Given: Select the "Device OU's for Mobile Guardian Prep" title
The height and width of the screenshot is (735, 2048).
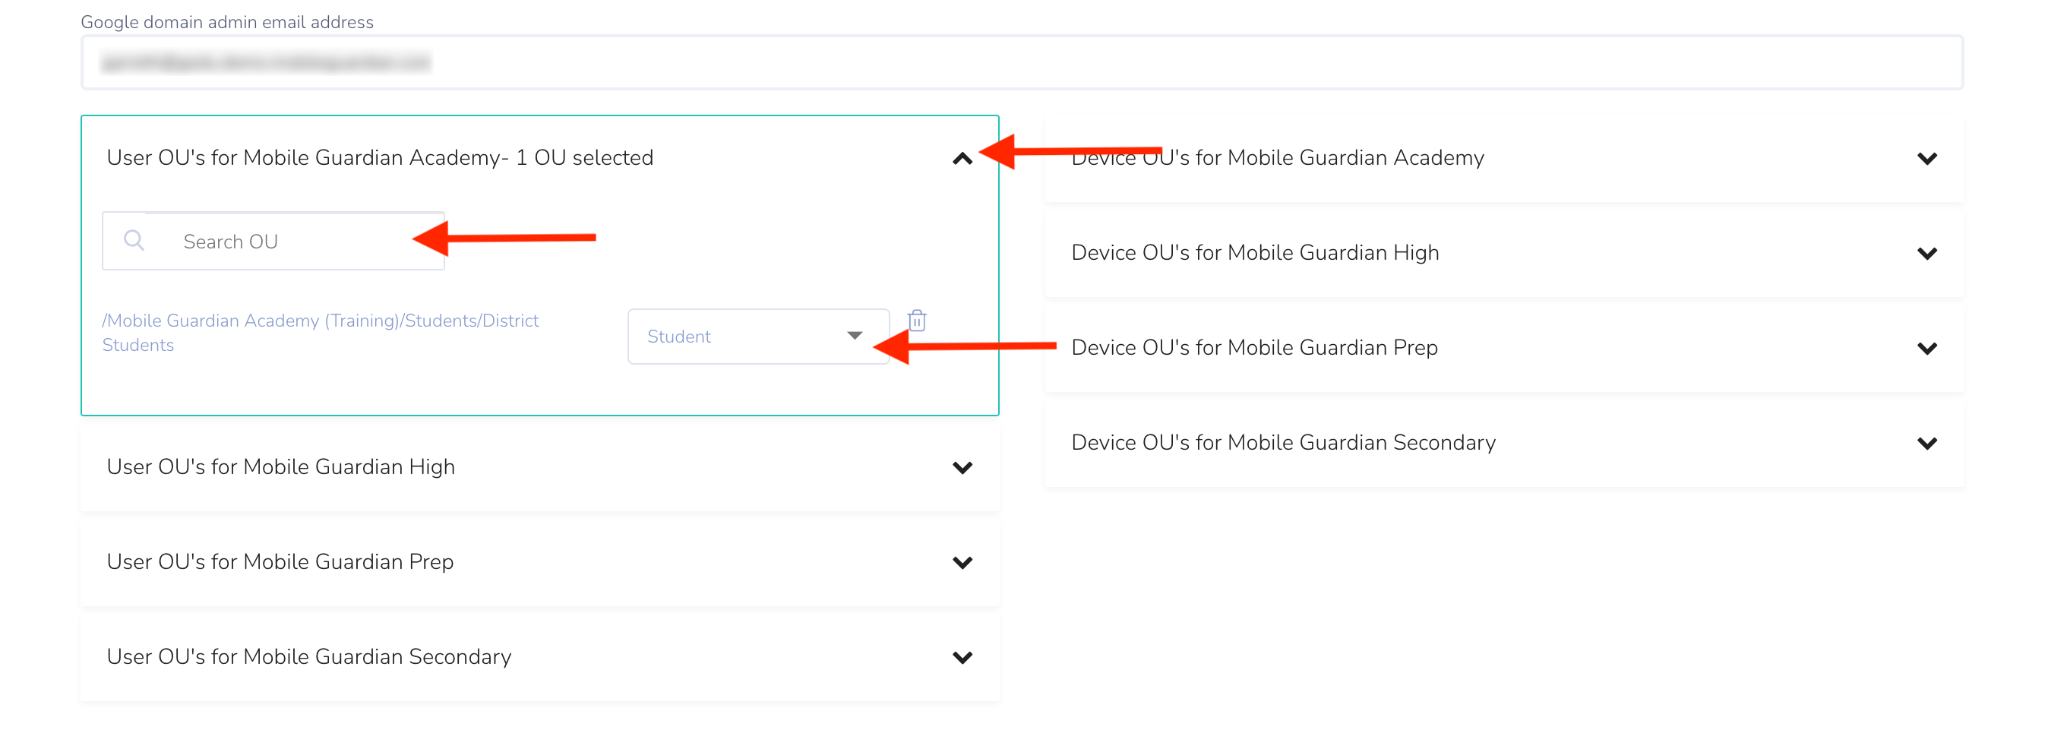Looking at the screenshot, I should [1254, 348].
